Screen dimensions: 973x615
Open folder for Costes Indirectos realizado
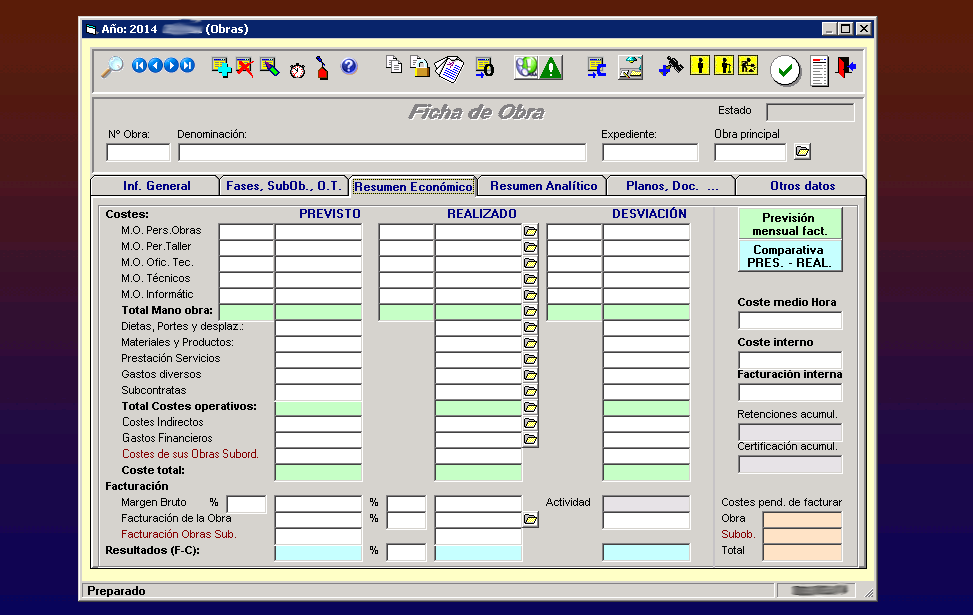point(530,423)
